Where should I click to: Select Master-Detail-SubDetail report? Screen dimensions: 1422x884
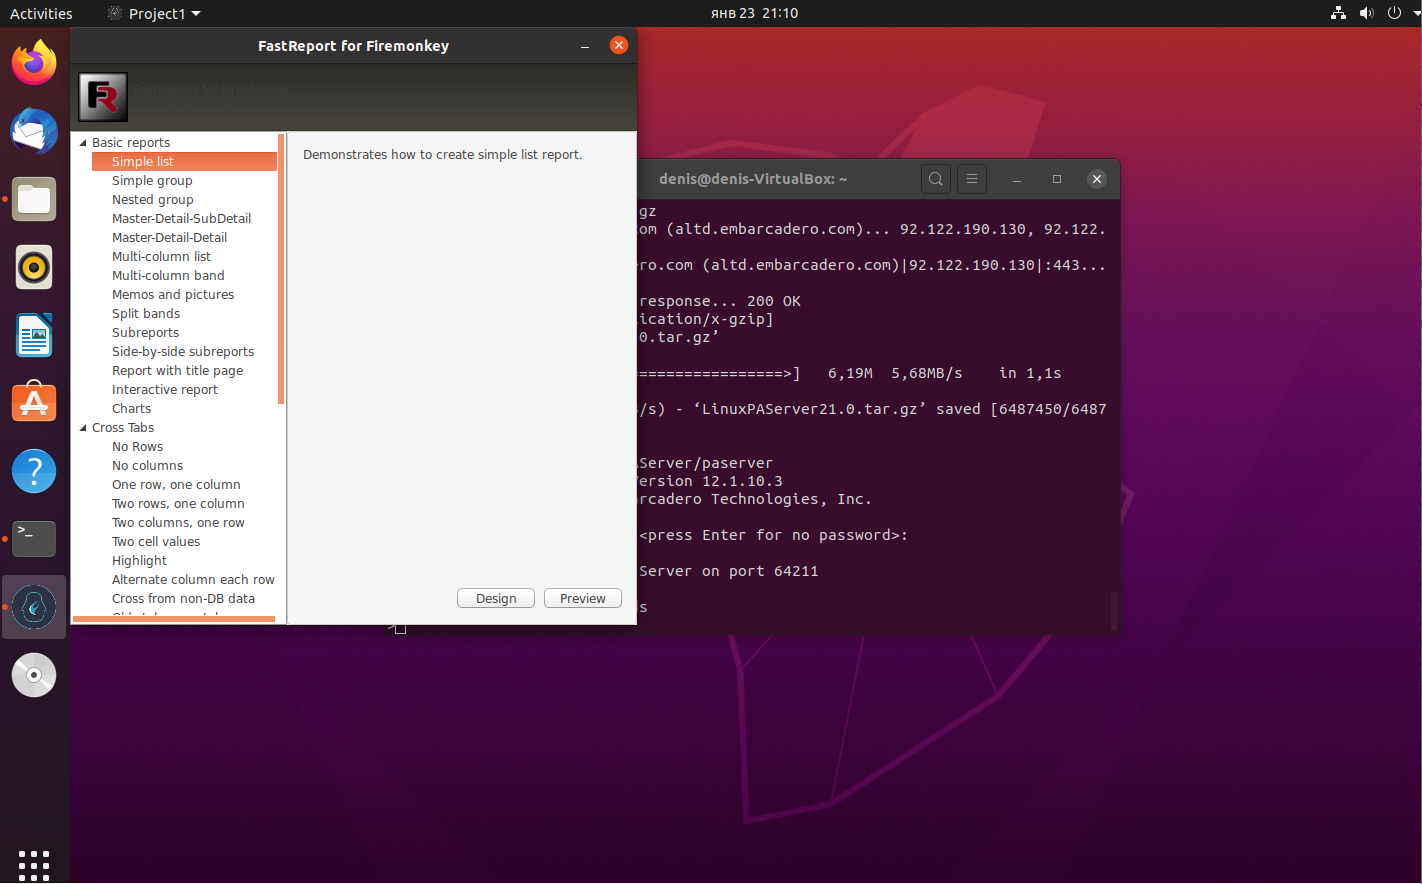coord(181,219)
